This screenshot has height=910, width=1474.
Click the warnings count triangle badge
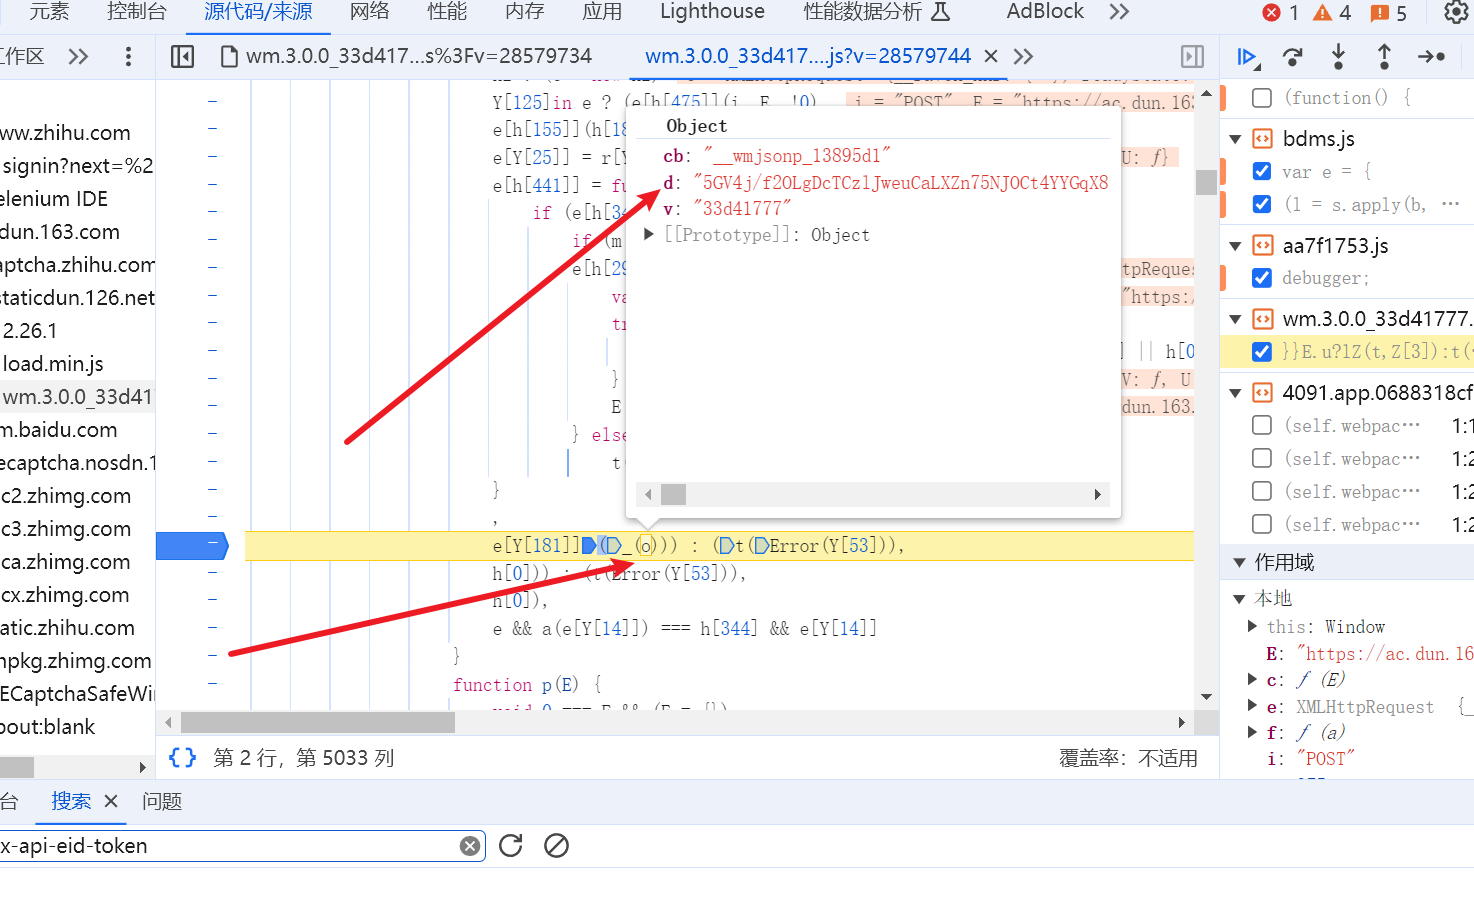tap(1333, 12)
